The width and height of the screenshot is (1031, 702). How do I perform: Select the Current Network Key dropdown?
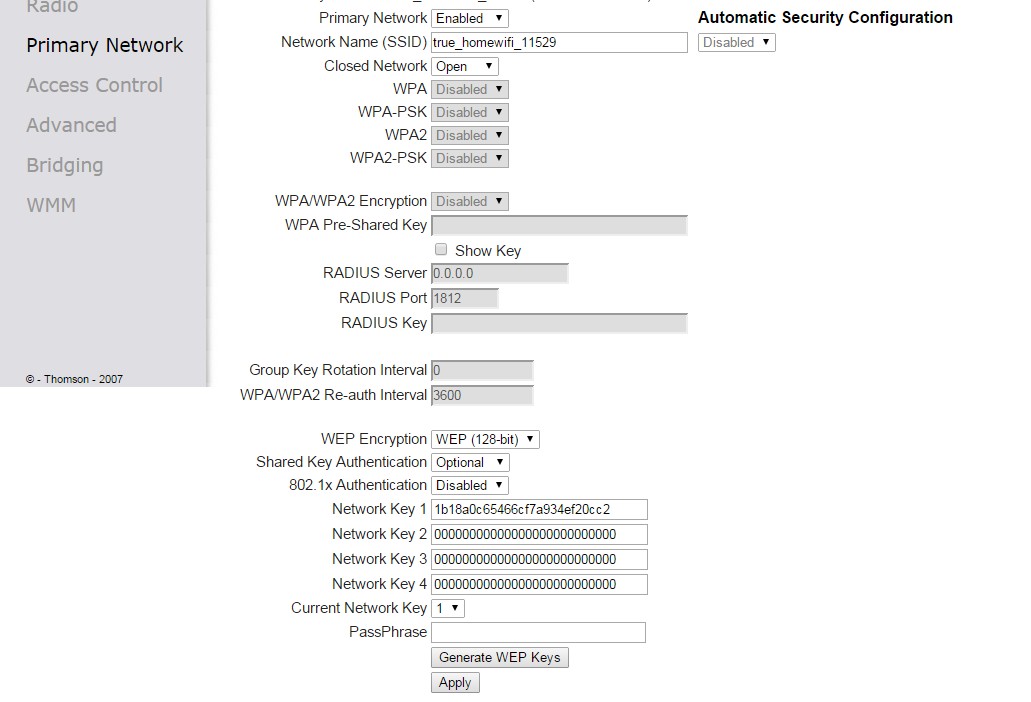[x=448, y=608]
